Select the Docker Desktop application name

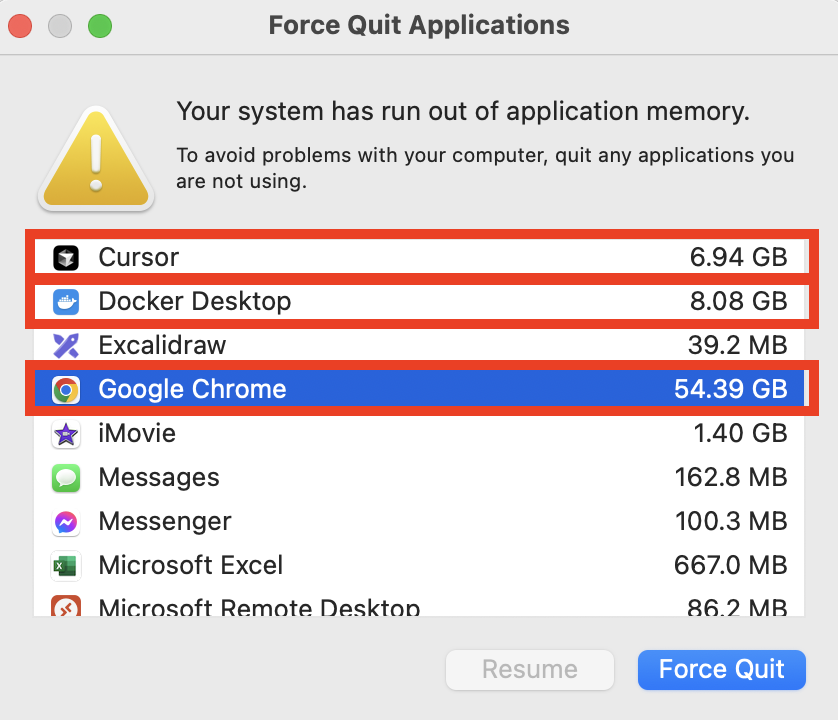coord(195,301)
